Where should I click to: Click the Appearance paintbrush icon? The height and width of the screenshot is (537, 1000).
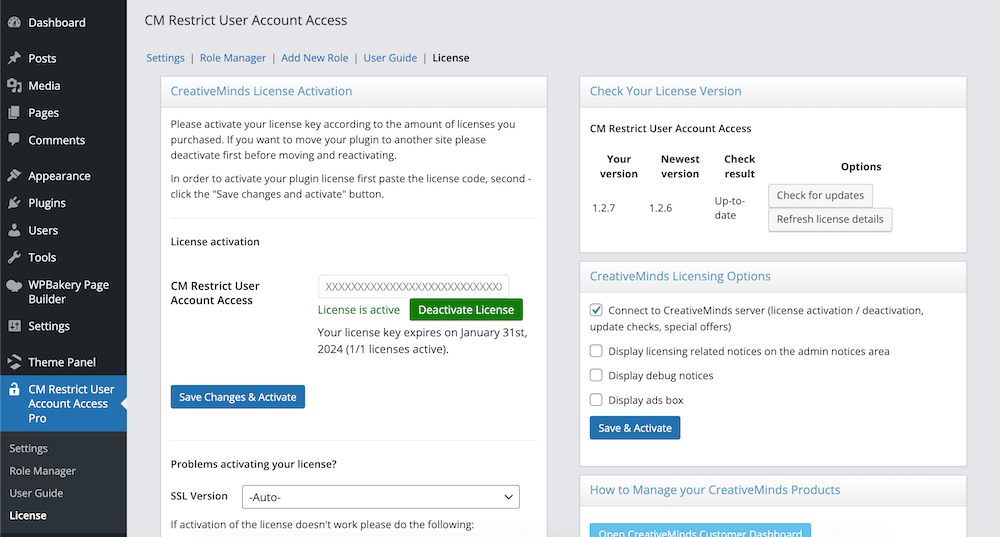click(14, 175)
